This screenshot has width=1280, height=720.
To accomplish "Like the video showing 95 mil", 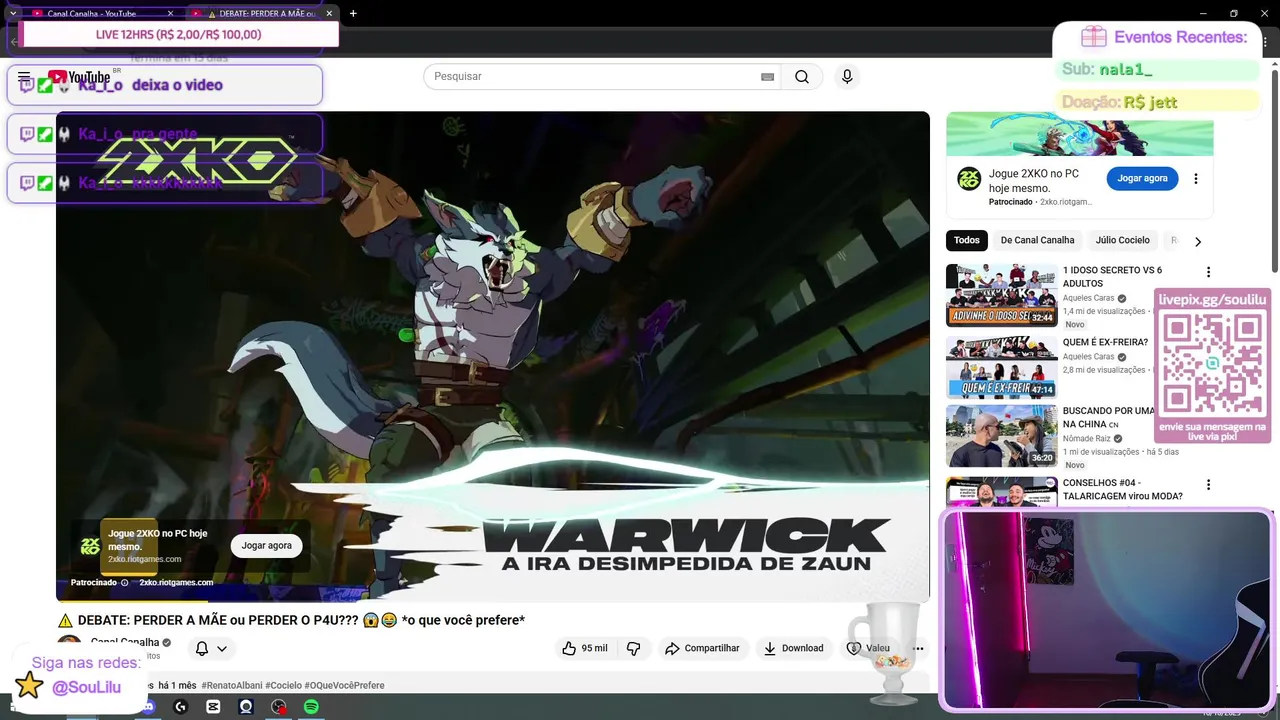I will coord(585,648).
